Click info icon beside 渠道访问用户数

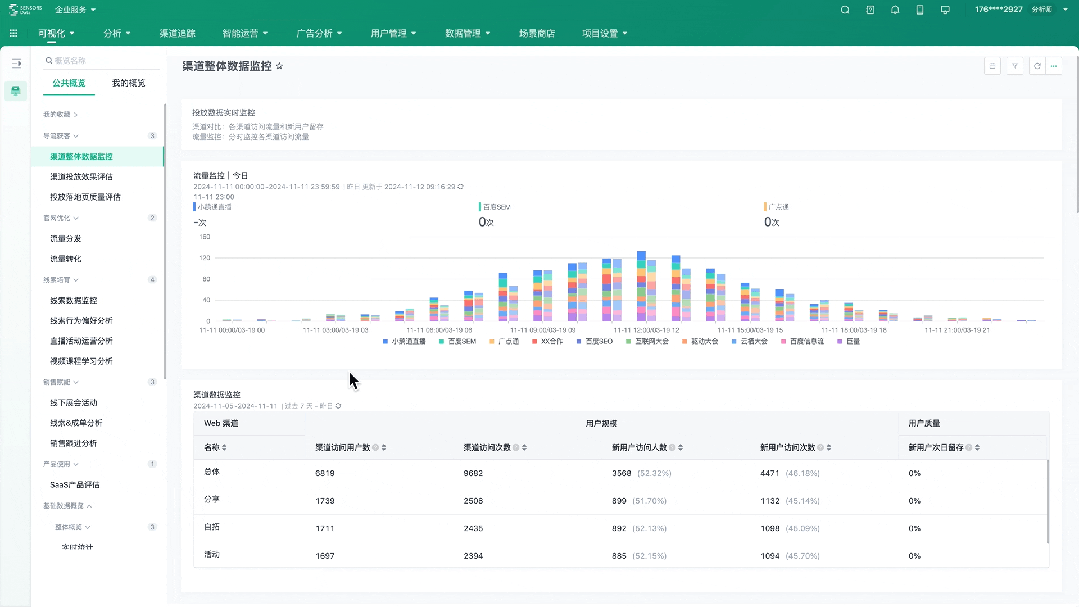coord(376,447)
